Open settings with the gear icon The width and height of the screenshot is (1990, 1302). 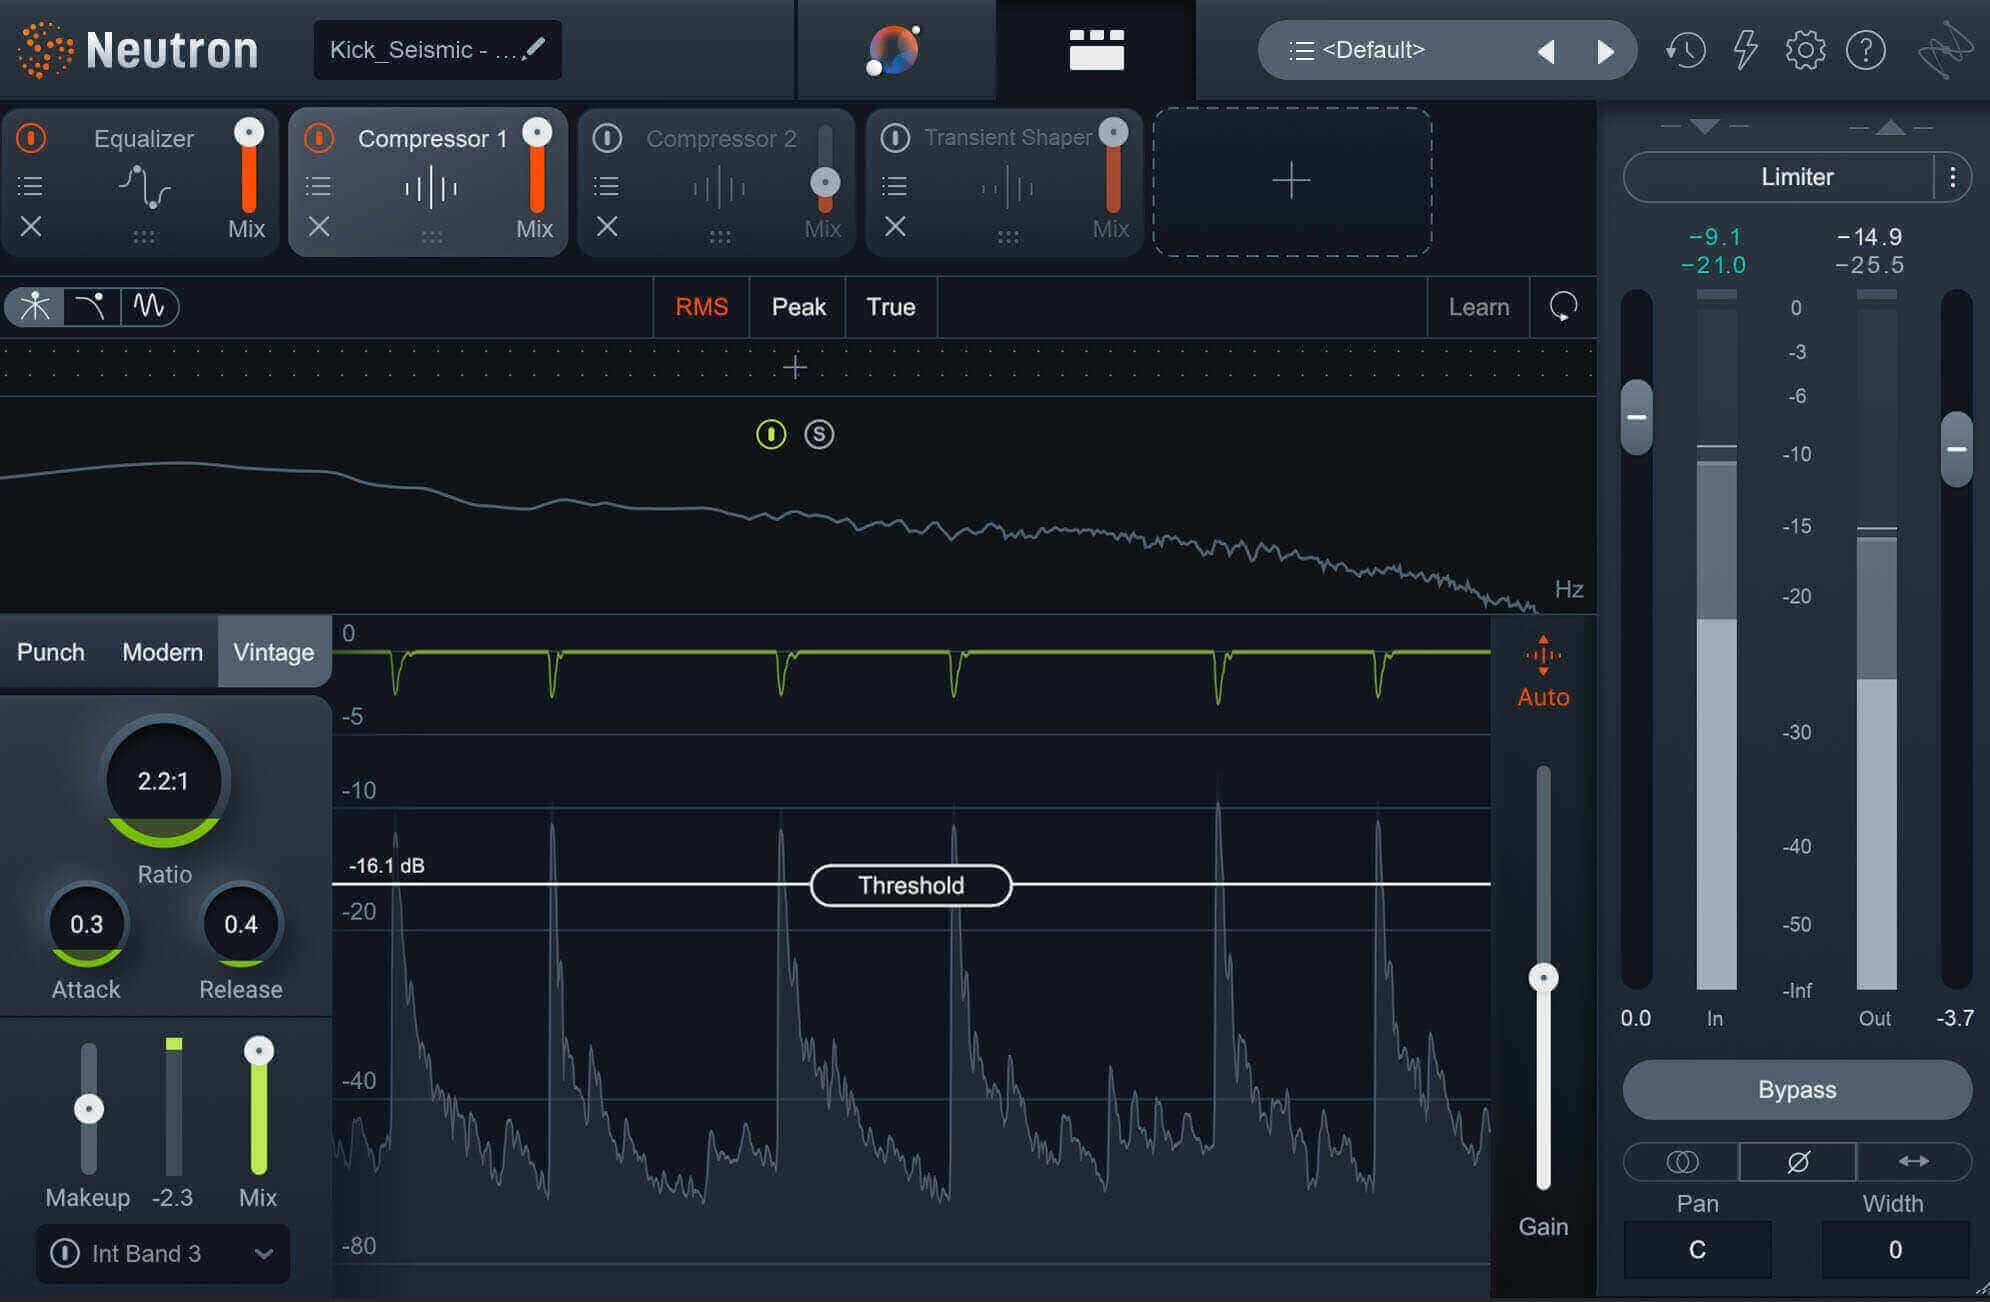[1805, 50]
